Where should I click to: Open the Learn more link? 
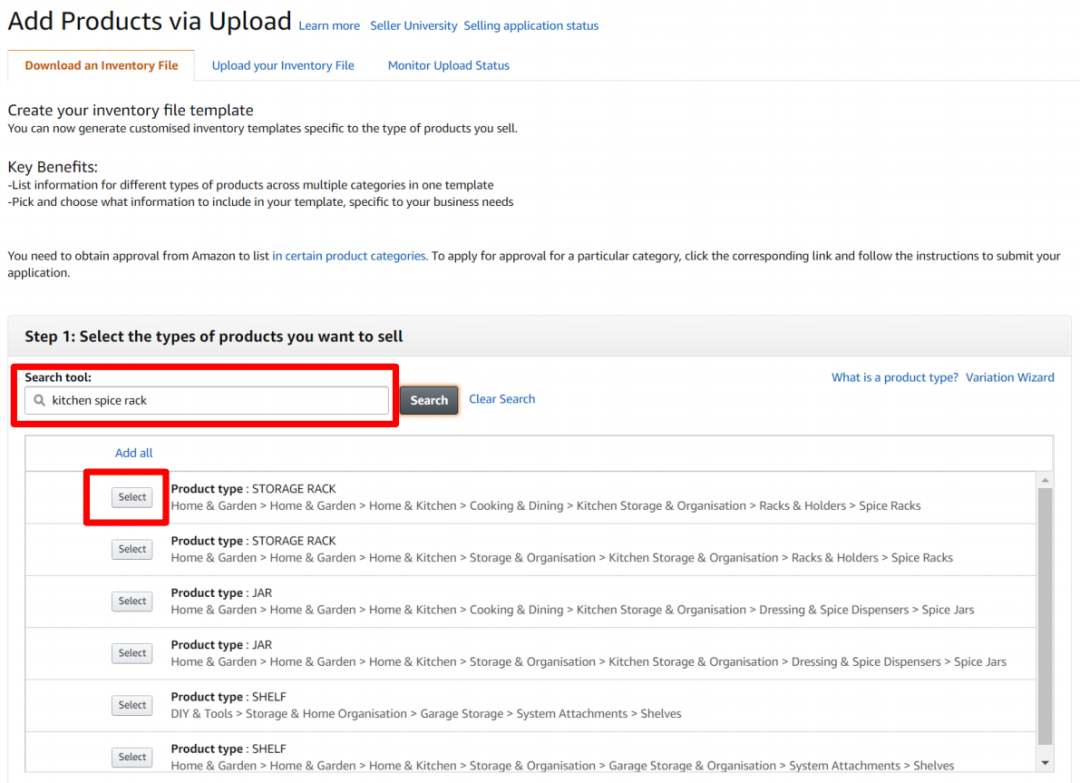click(329, 26)
